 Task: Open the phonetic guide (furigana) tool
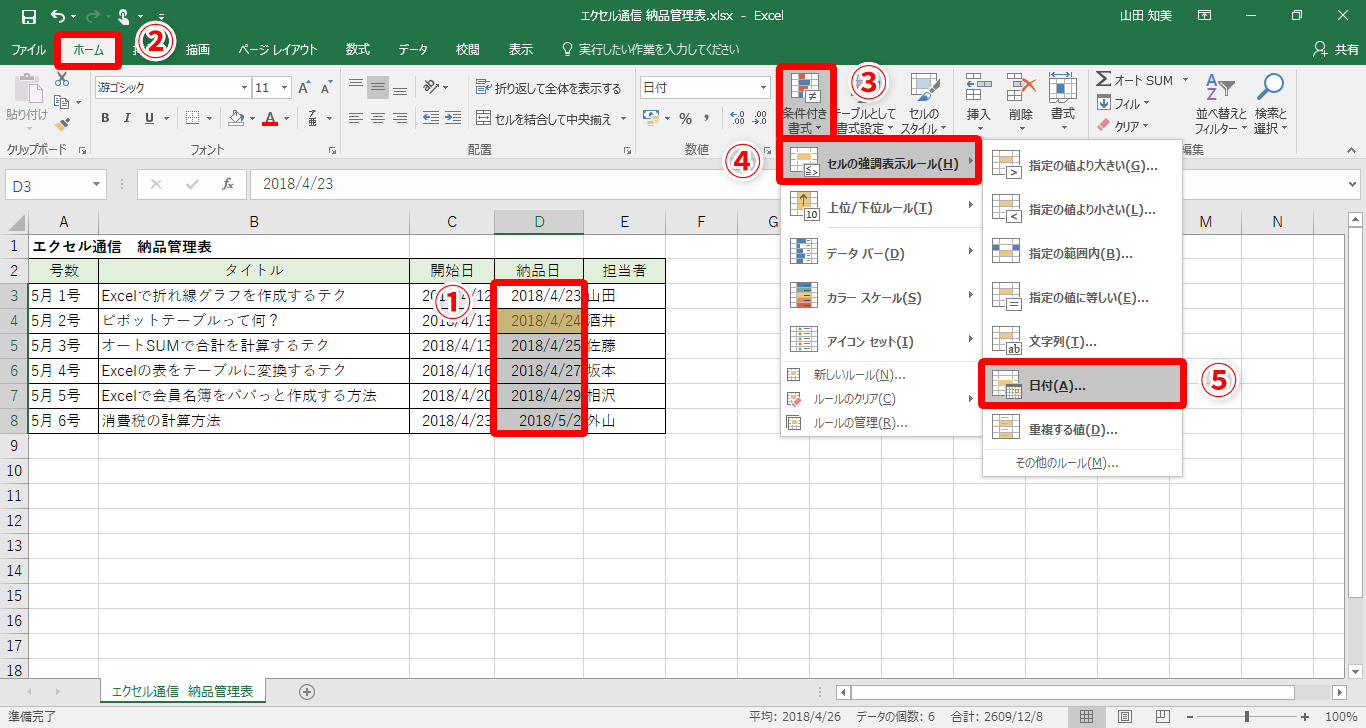pos(314,118)
